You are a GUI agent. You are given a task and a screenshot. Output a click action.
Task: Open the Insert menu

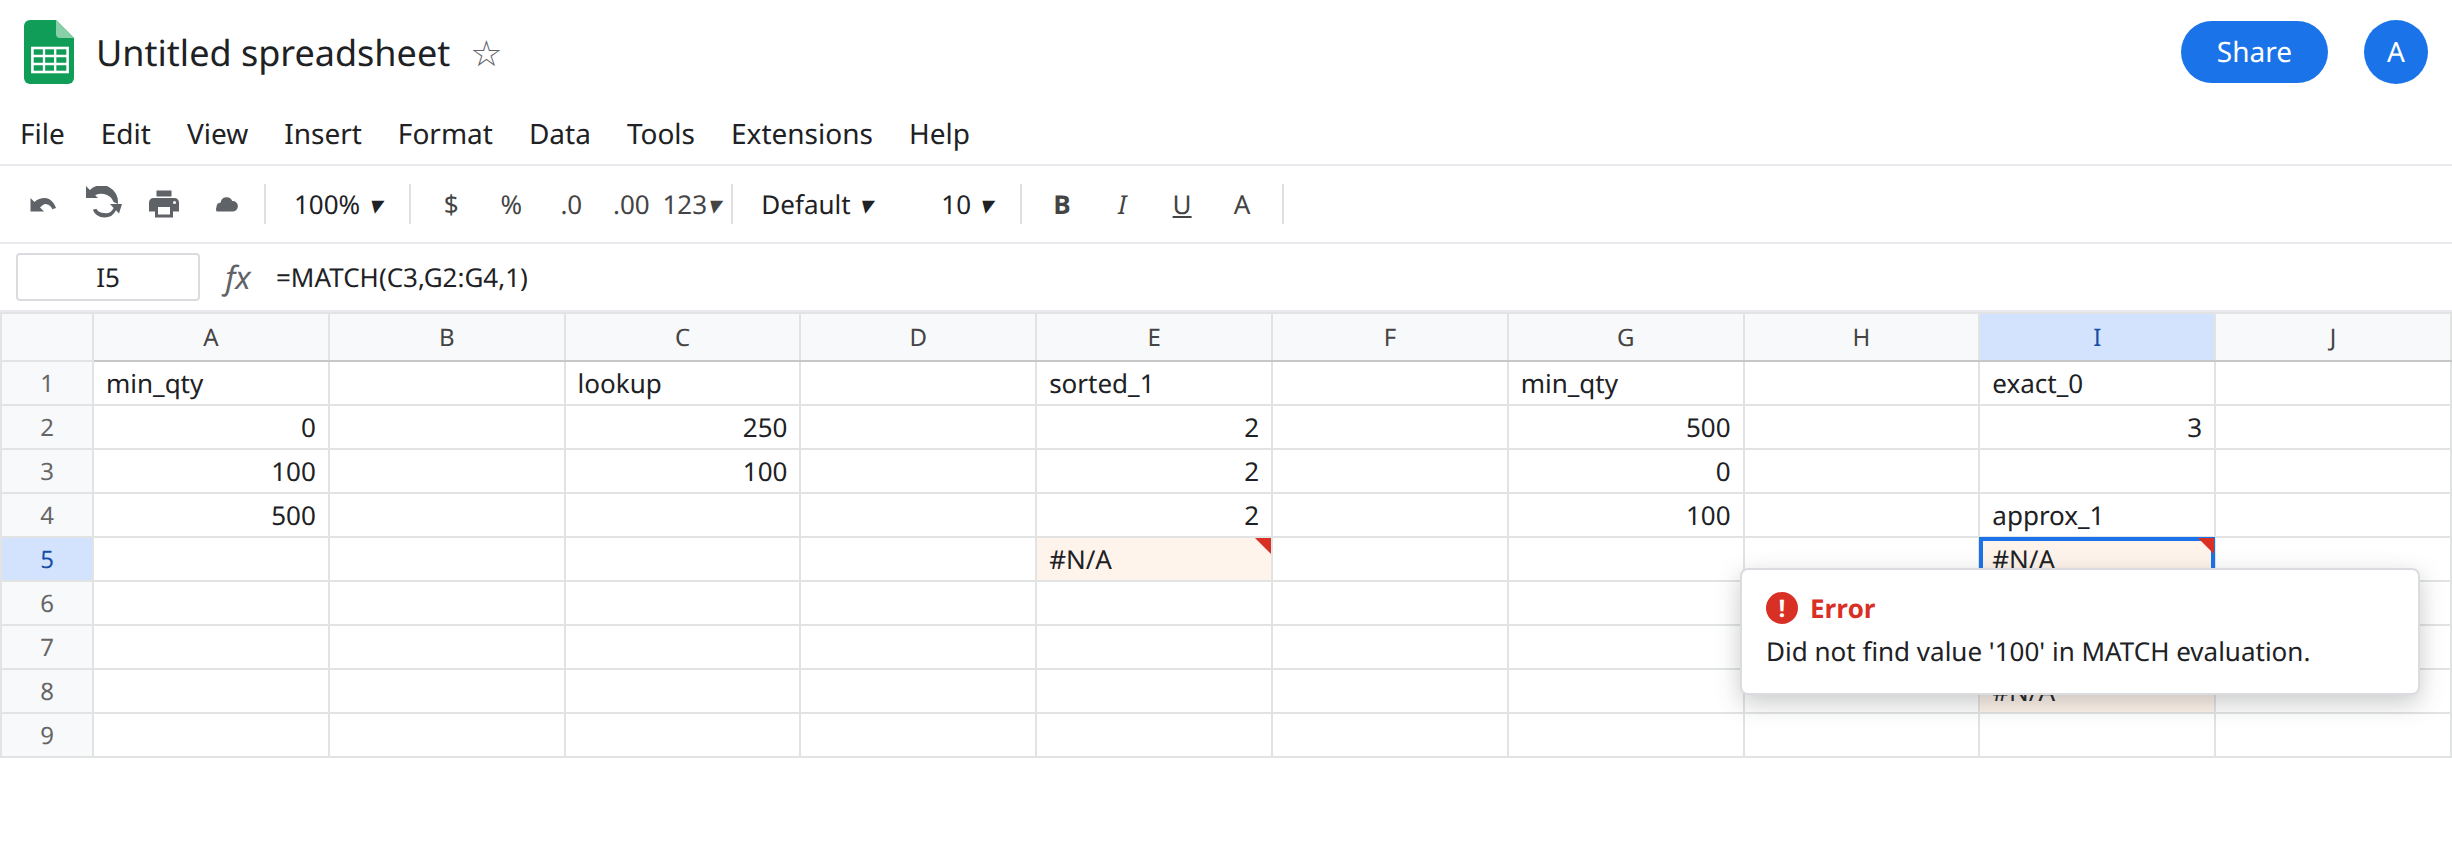click(x=322, y=134)
